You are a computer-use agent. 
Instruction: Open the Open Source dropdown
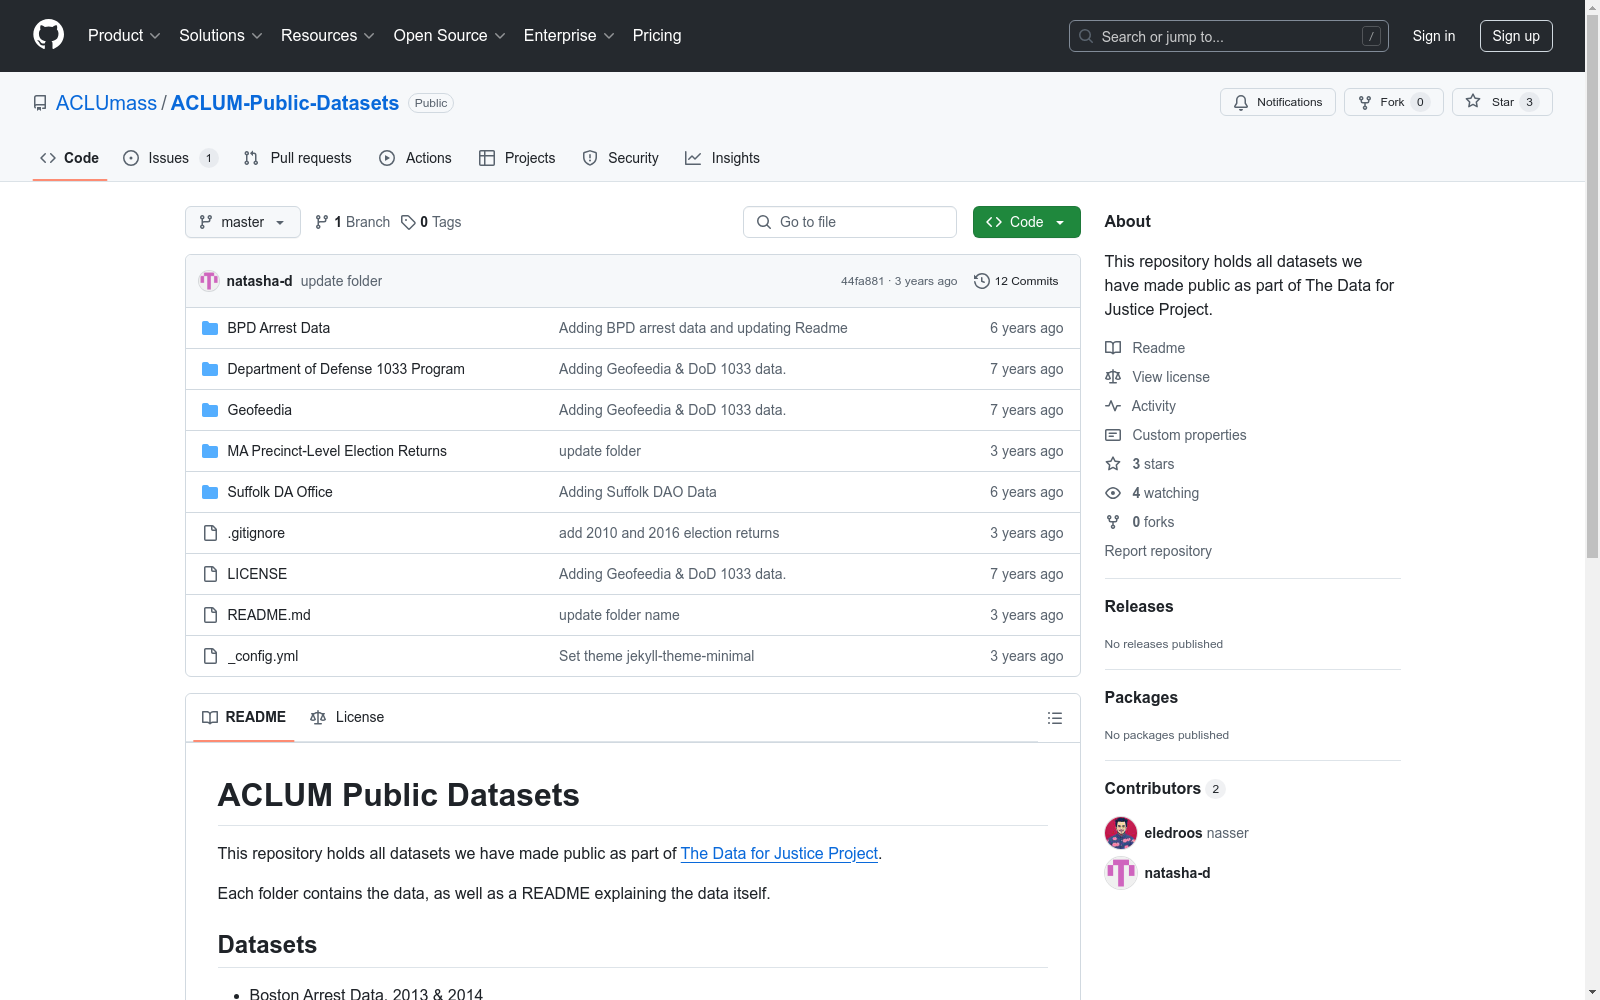coord(449,35)
